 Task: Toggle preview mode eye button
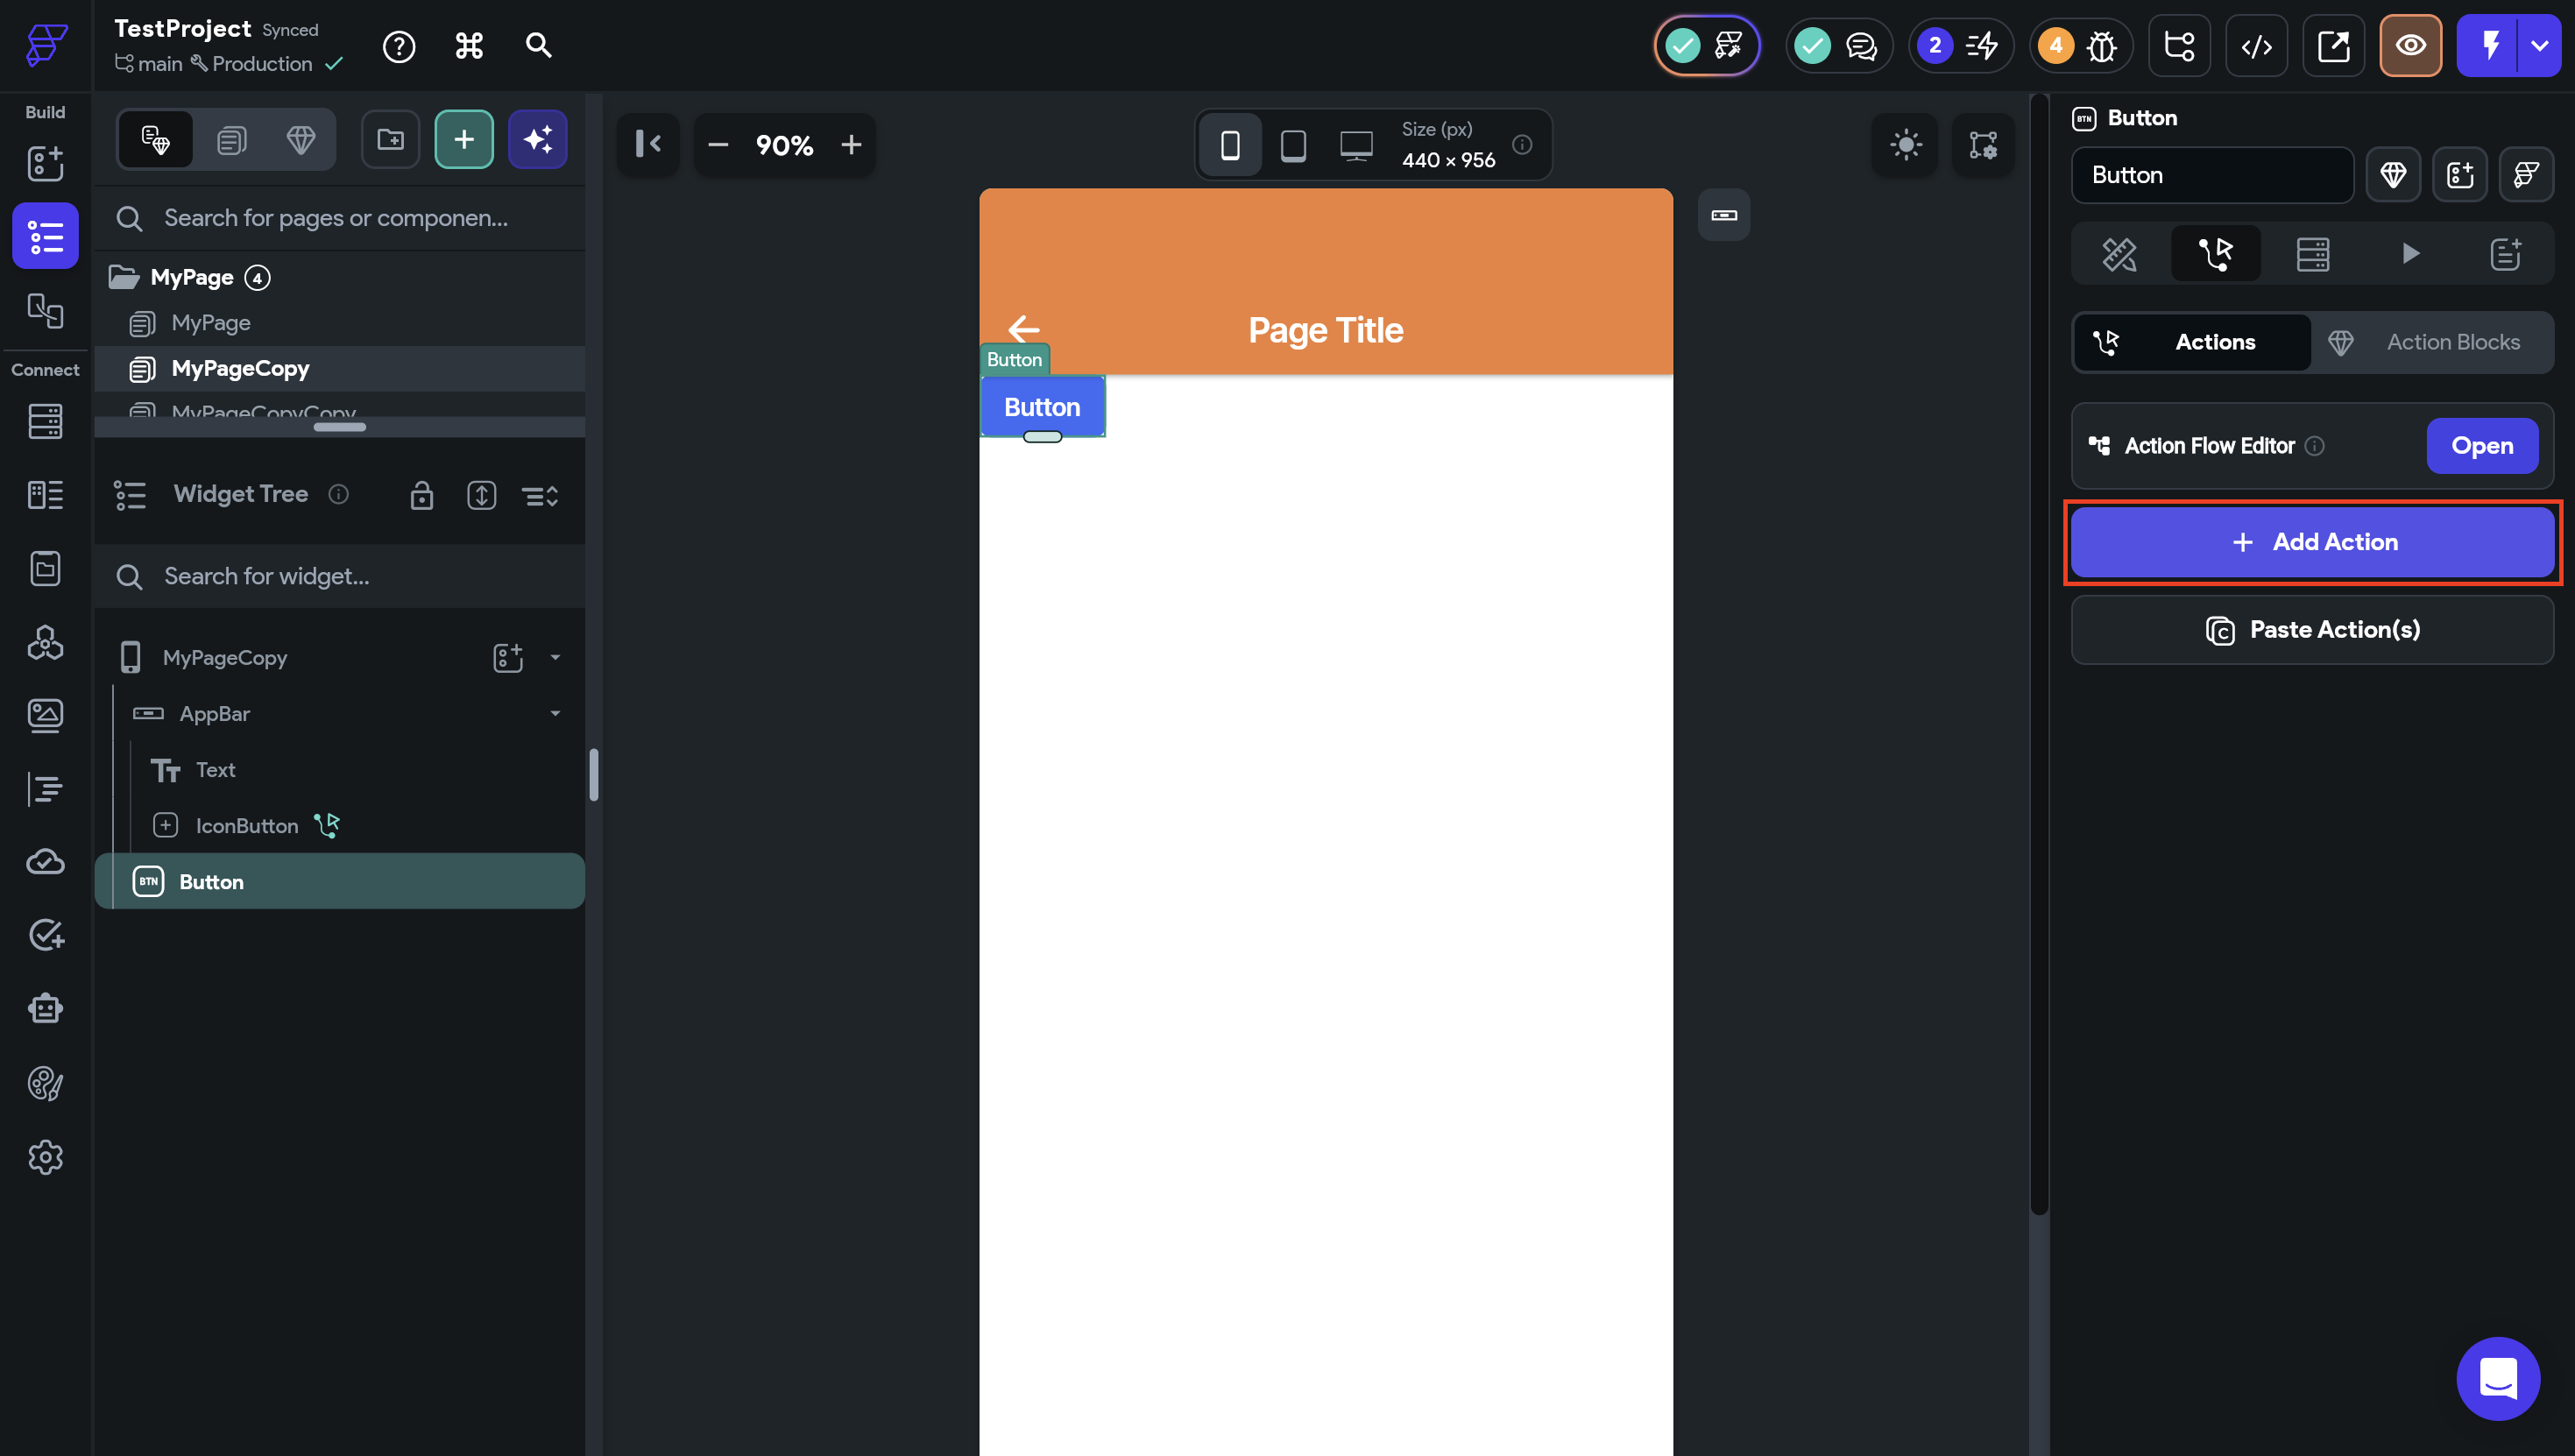click(x=2410, y=46)
